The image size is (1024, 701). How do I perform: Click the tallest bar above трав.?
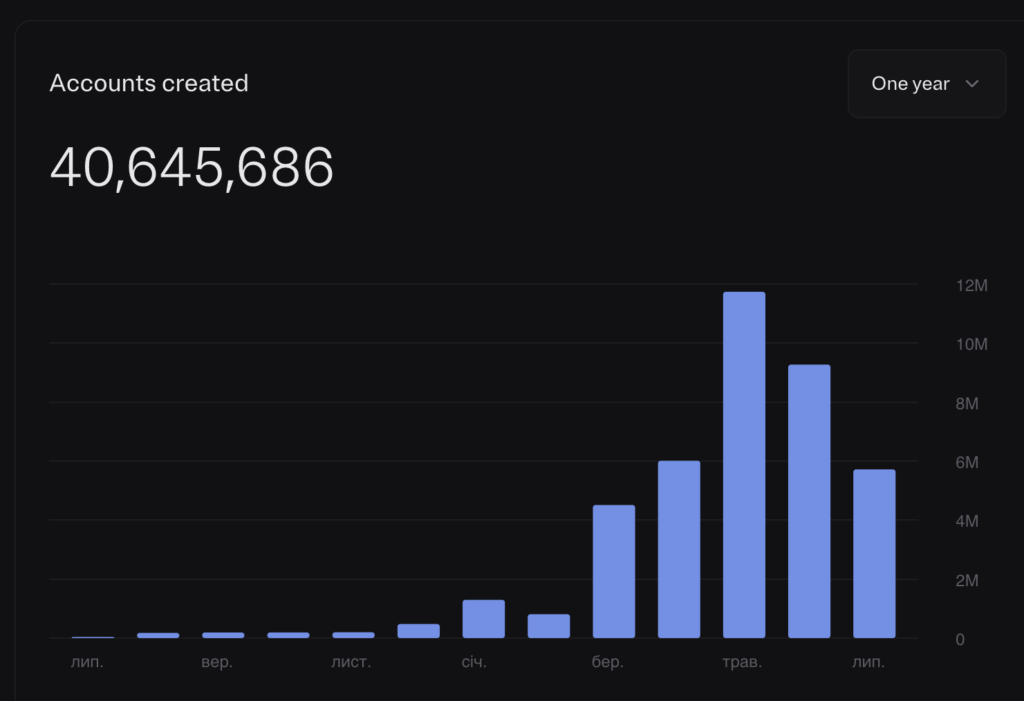coord(744,465)
